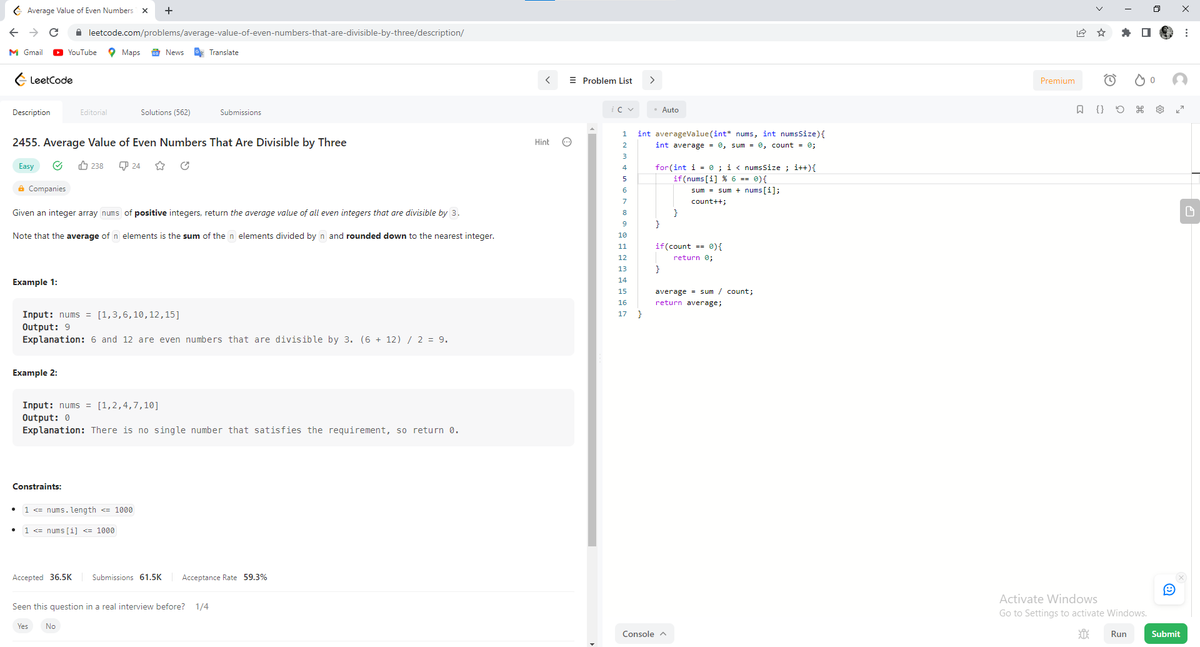Bookmark this page with star icon
Screen dimensions: 1200x647
pos(1100,32)
